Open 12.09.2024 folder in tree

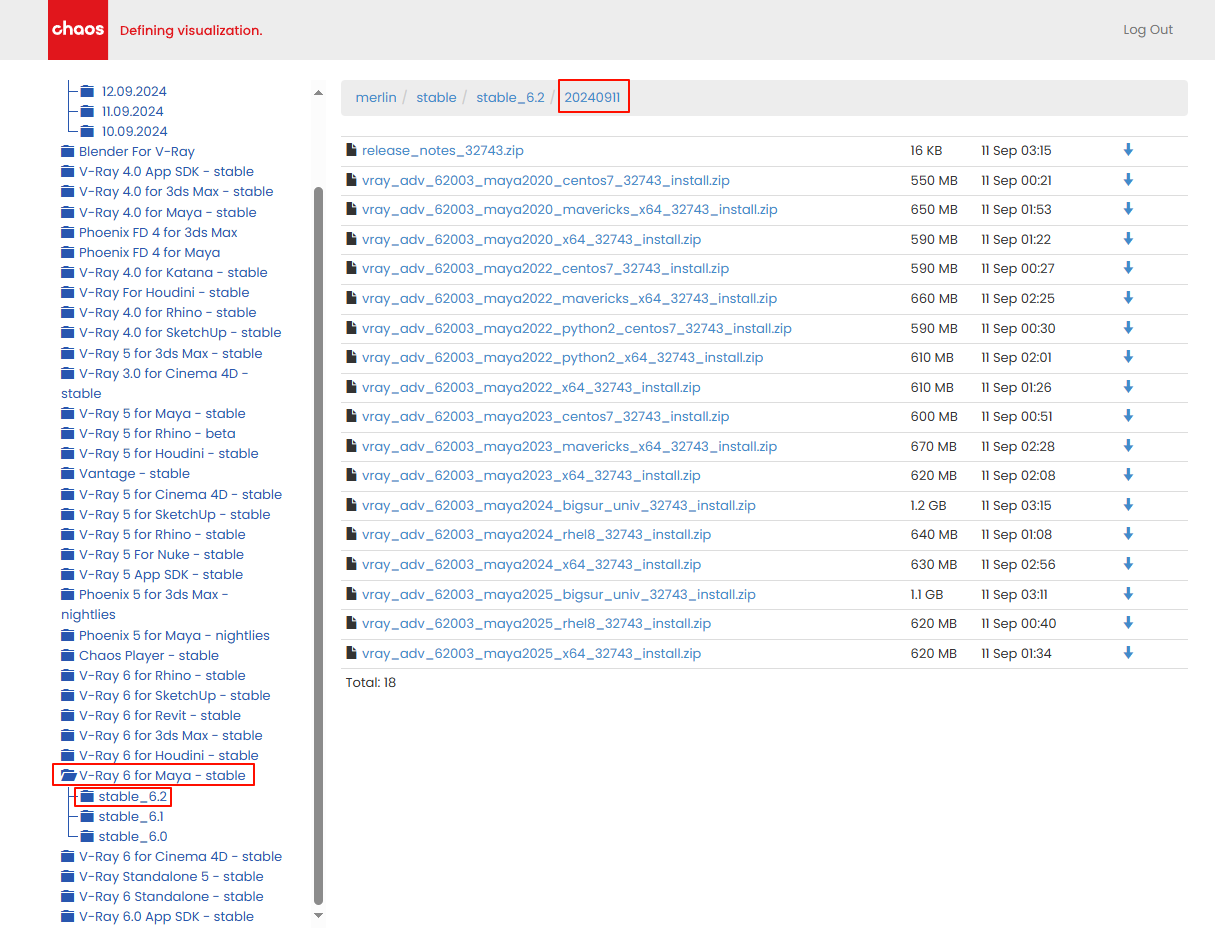click(134, 92)
